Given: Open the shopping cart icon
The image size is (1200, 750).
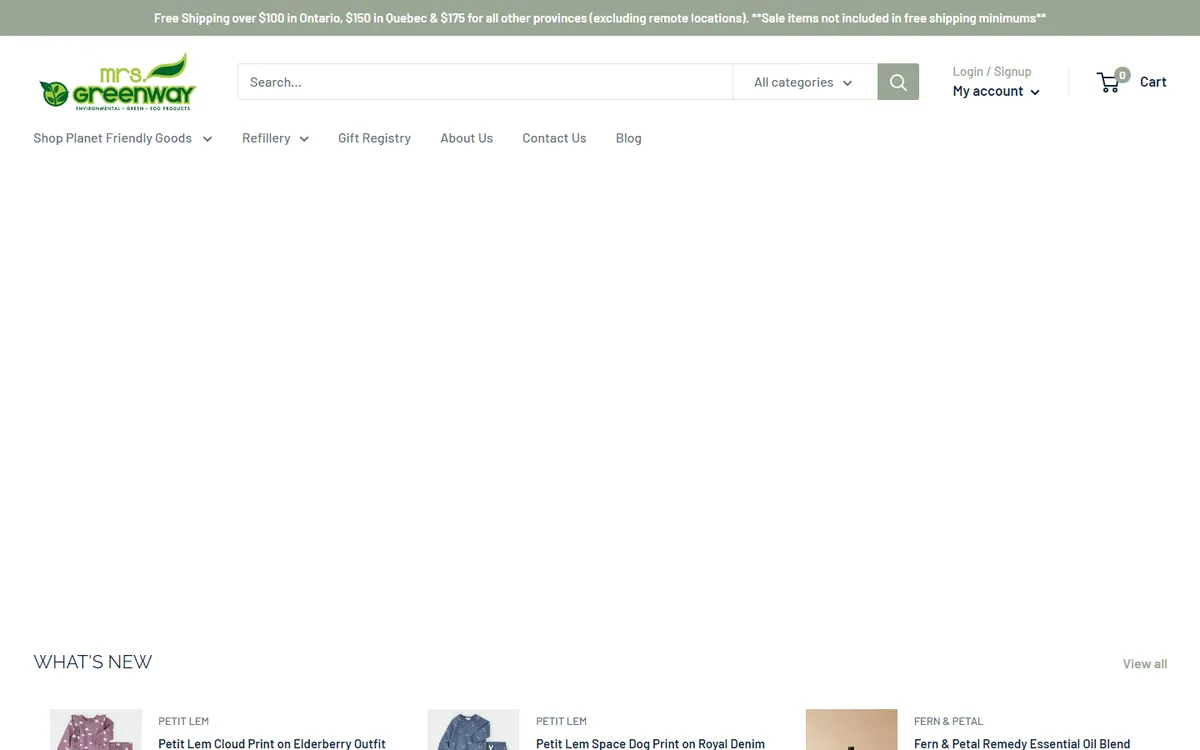Looking at the screenshot, I should (x=1109, y=83).
